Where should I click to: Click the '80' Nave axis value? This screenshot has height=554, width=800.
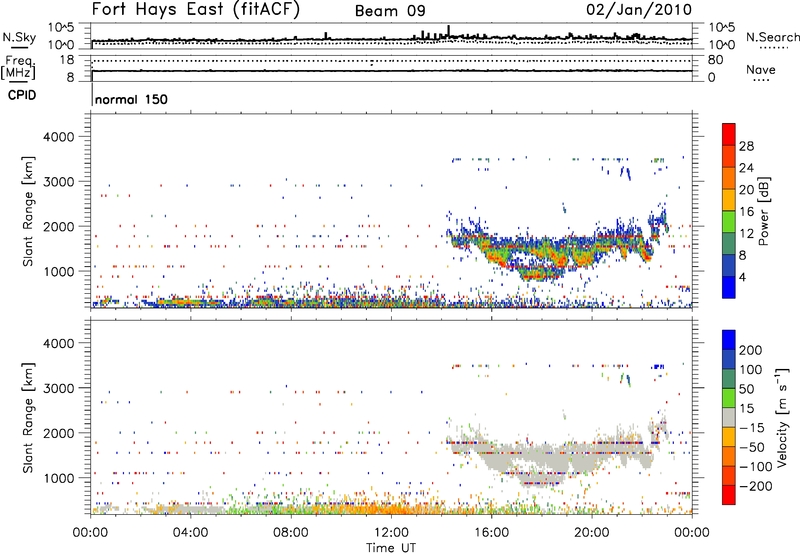716,60
